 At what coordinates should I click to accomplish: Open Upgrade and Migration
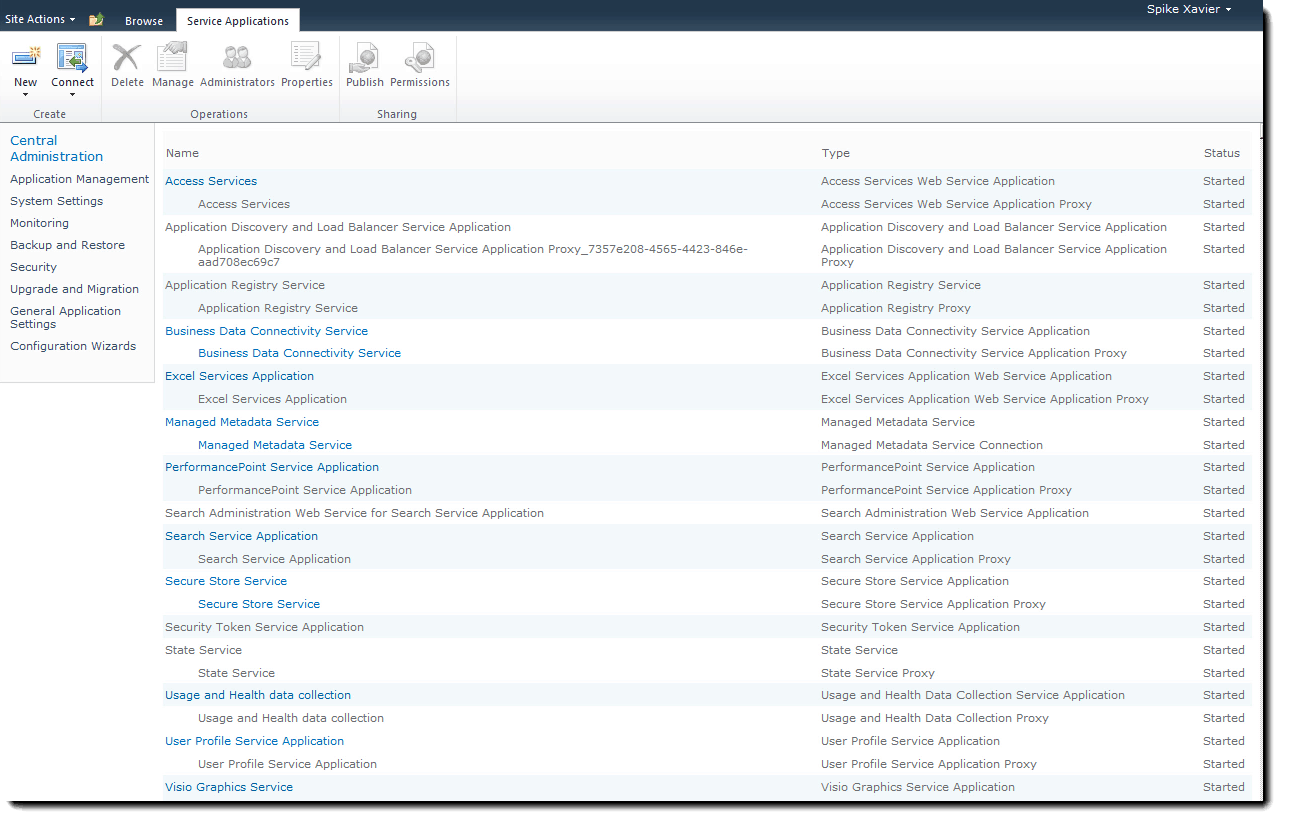(74, 289)
